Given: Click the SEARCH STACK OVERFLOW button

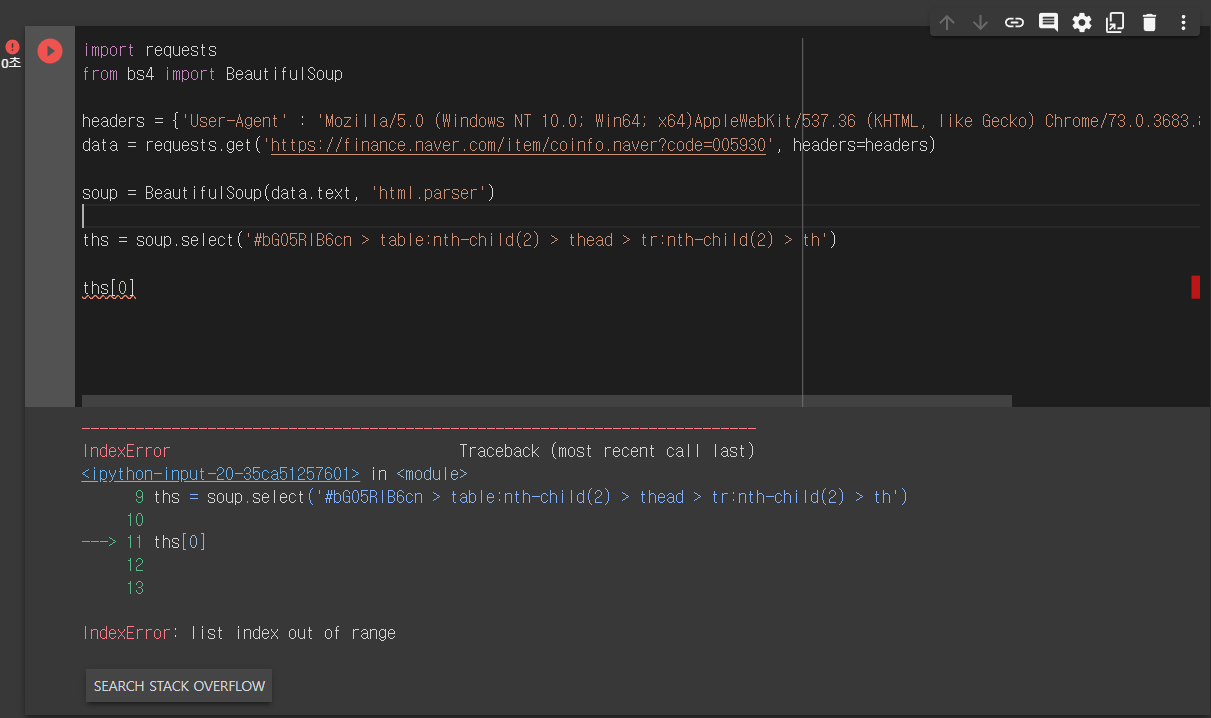Looking at the screenshot, I should (179, 686).
